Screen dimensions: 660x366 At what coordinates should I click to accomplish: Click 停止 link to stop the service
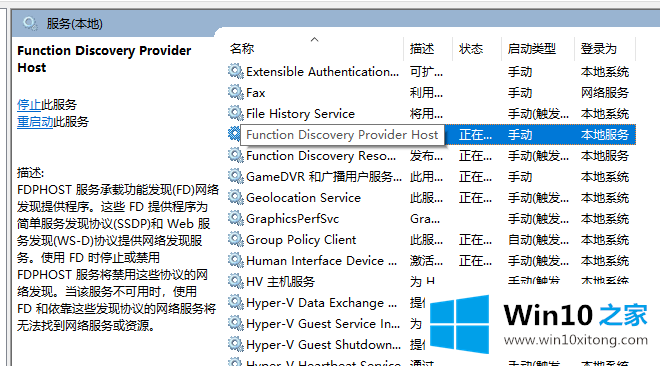click(29, 104)
